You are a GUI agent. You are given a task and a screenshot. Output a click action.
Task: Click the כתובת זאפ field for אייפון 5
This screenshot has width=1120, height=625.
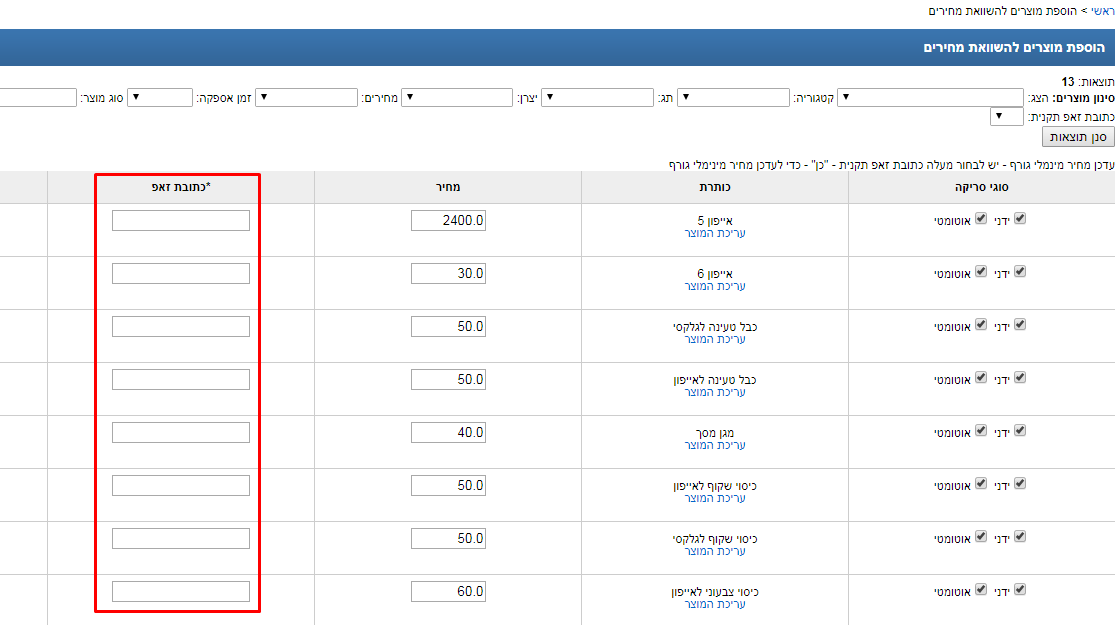point(181,221)
